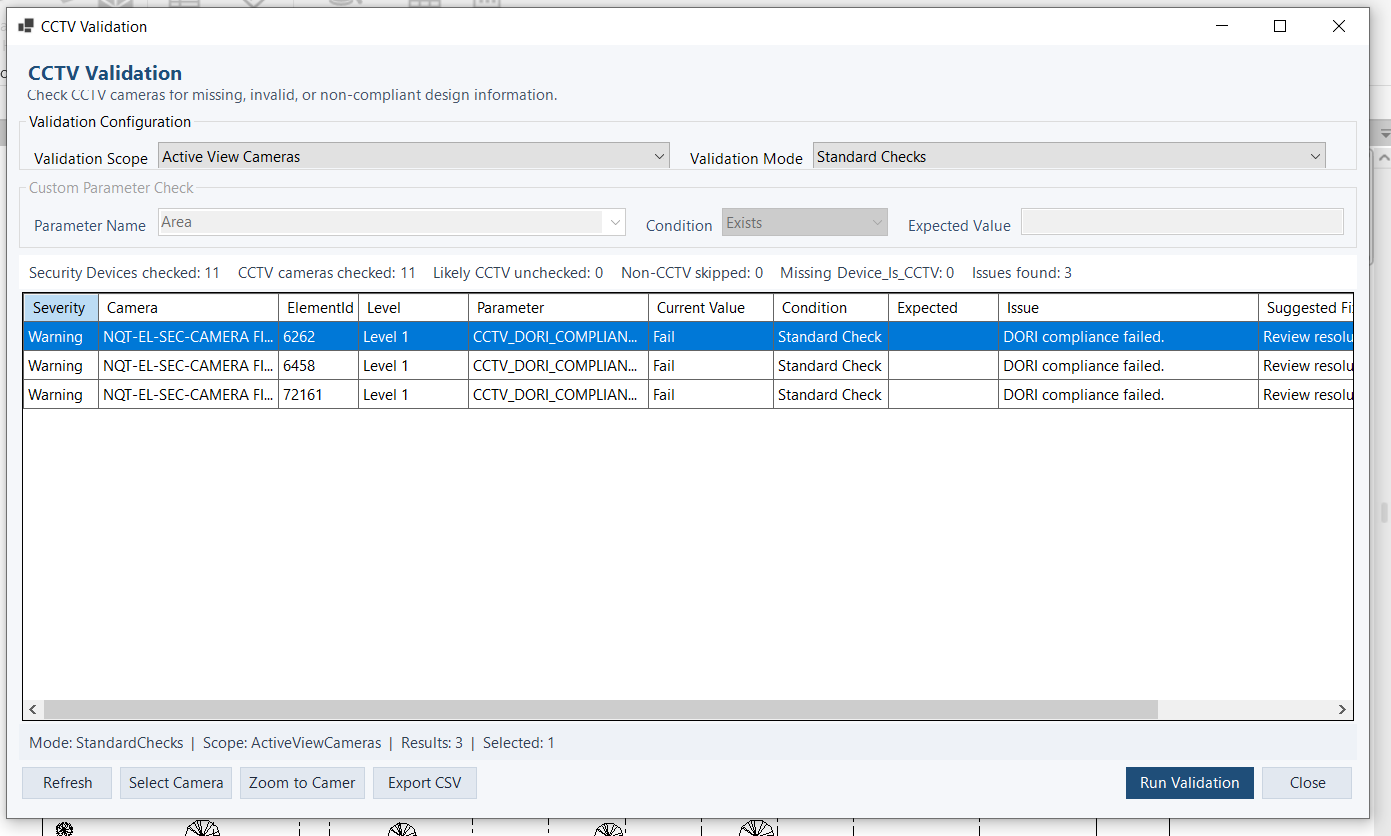This screenshot has height=836, width=1391.
Task: Click the Review resolu... suggested fix in row 6458
Action: 1306,366
